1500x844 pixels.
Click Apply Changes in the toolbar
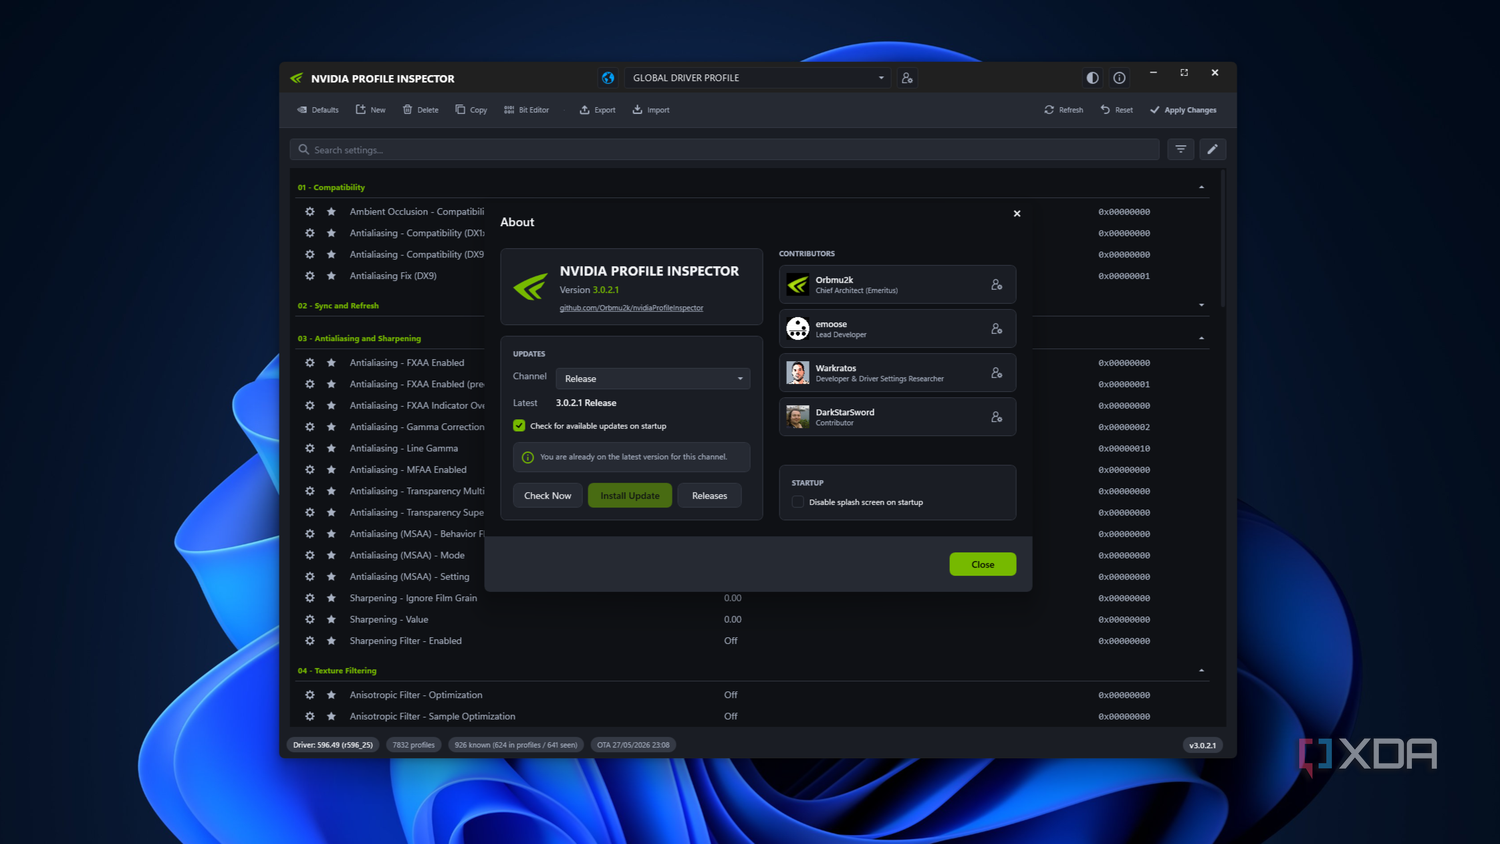(x=1183, y=110)
